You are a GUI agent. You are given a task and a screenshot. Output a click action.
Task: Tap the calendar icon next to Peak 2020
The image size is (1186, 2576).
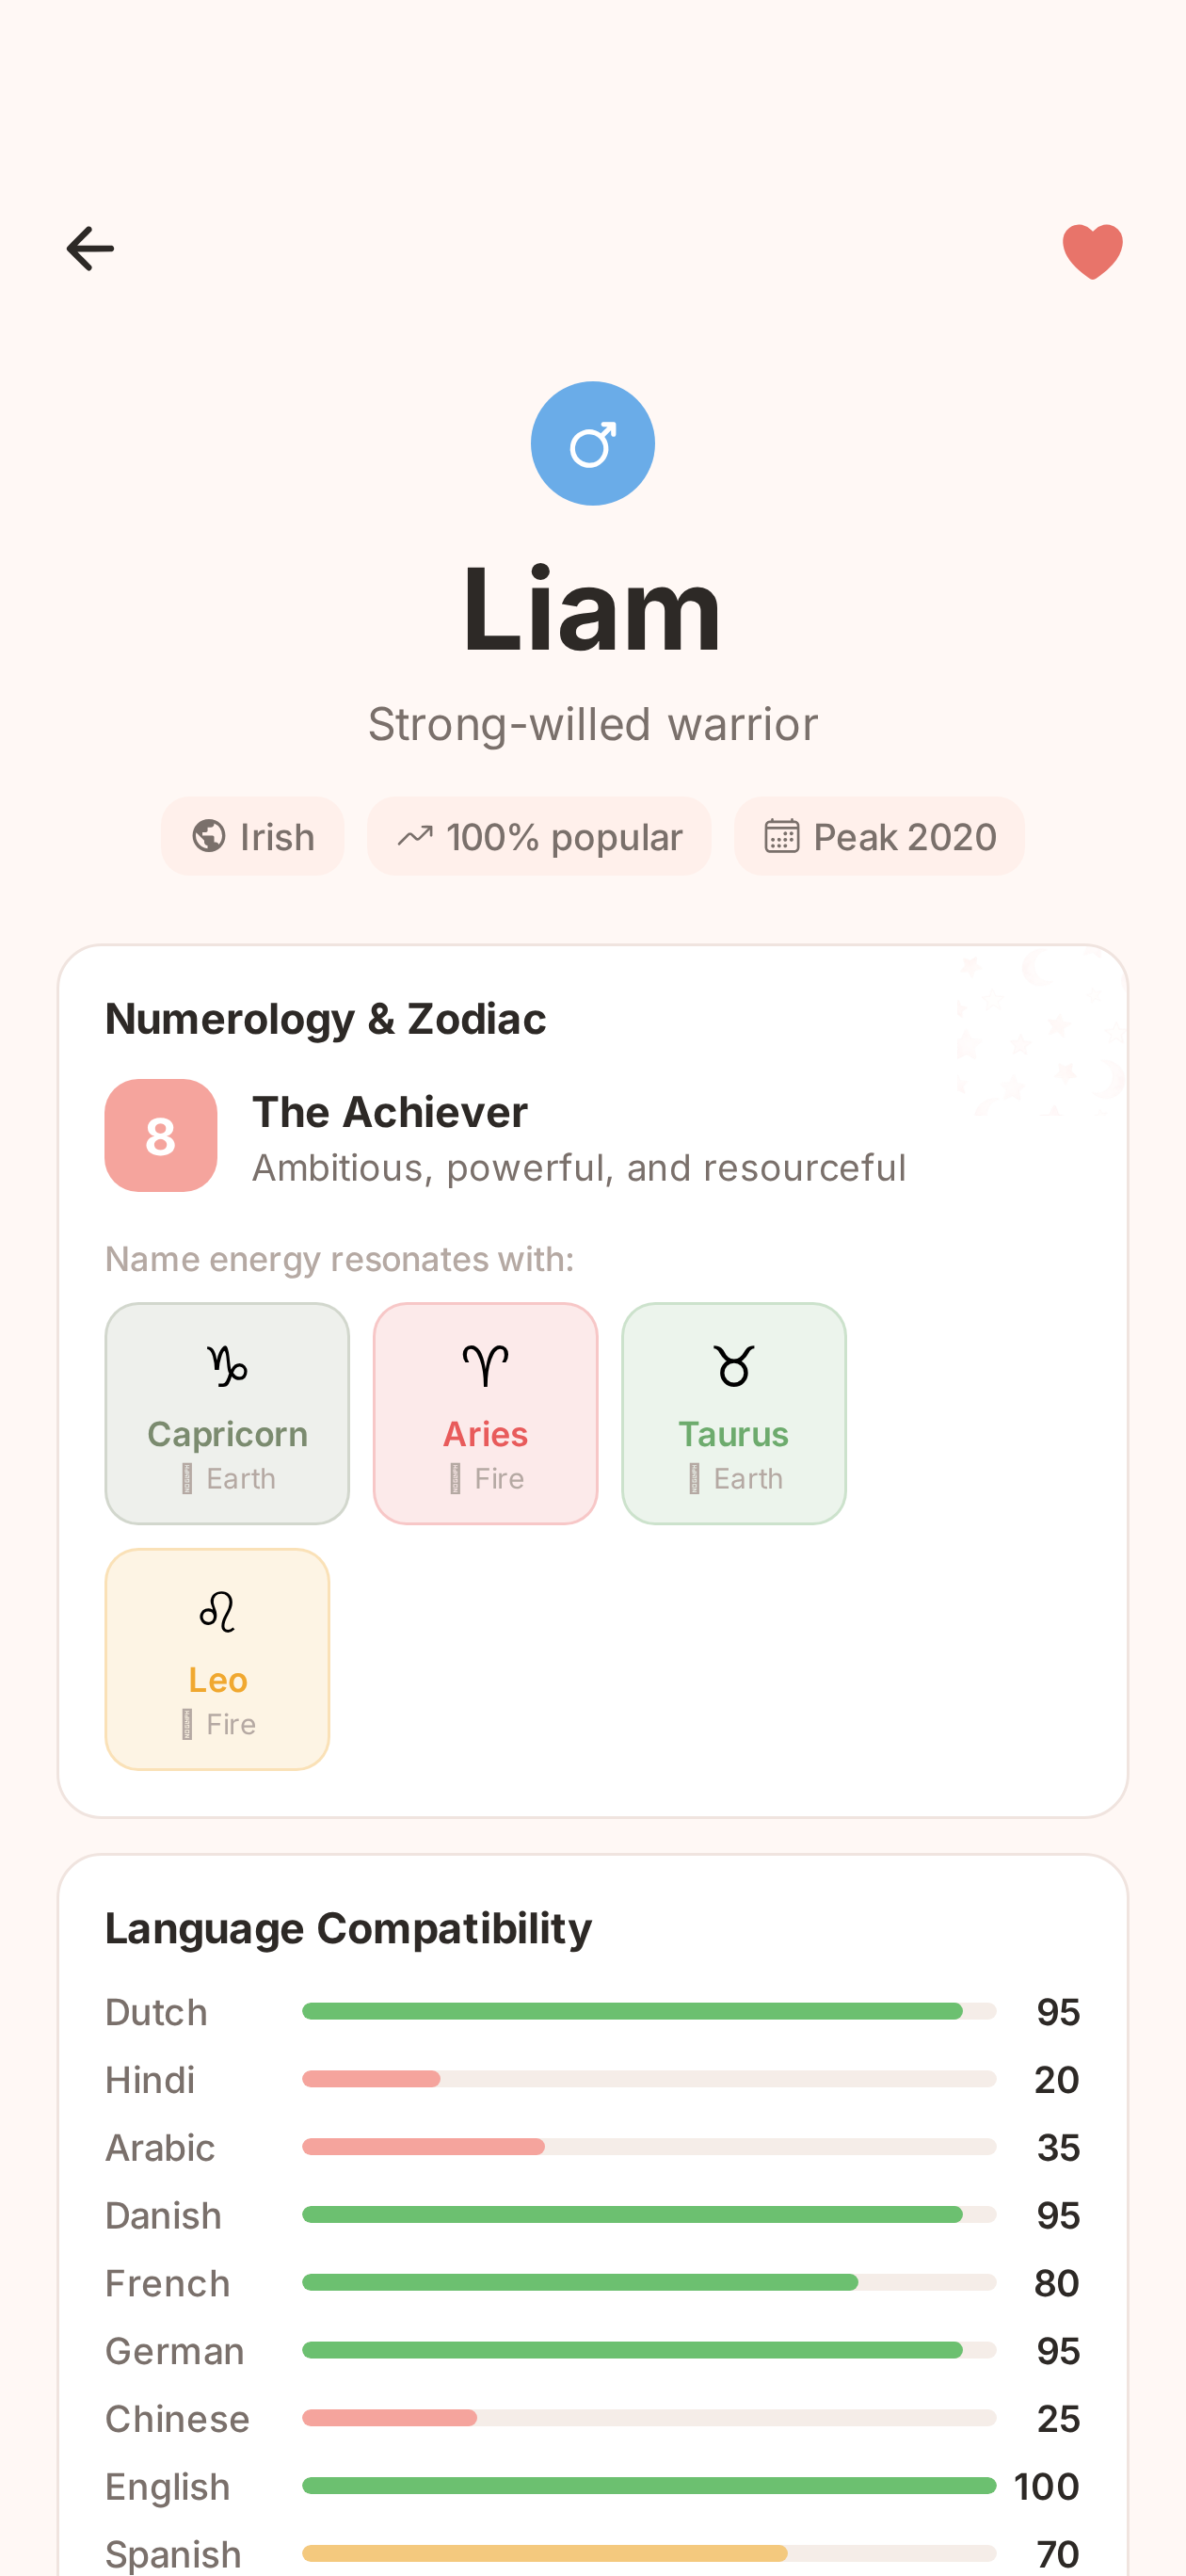(x=781, y=836)
